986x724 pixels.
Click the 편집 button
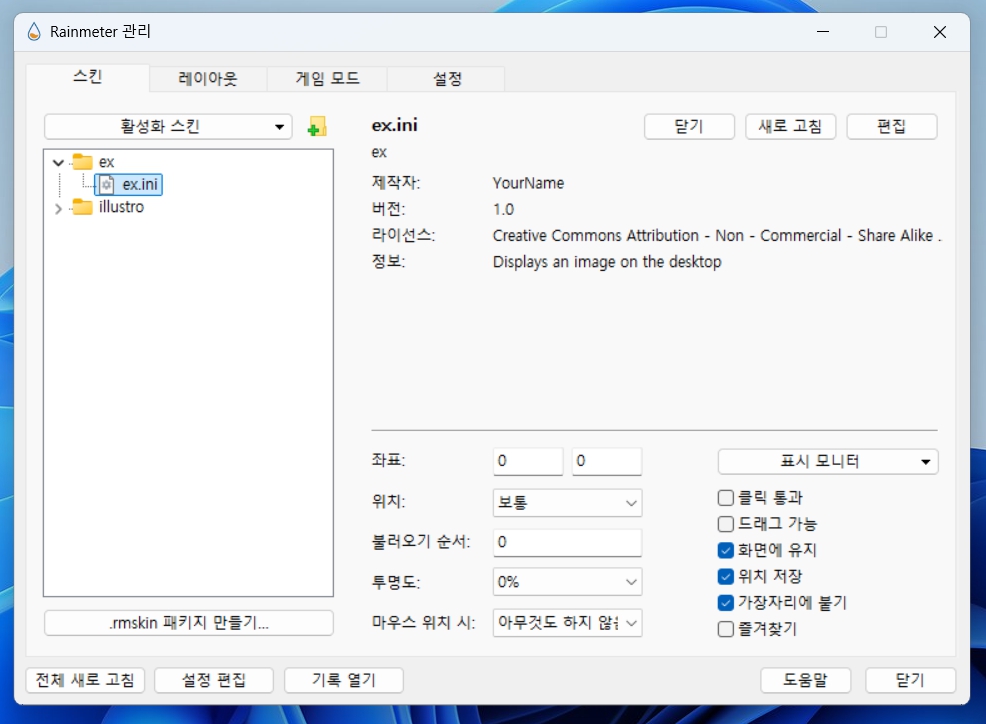[x=892, y=126]
